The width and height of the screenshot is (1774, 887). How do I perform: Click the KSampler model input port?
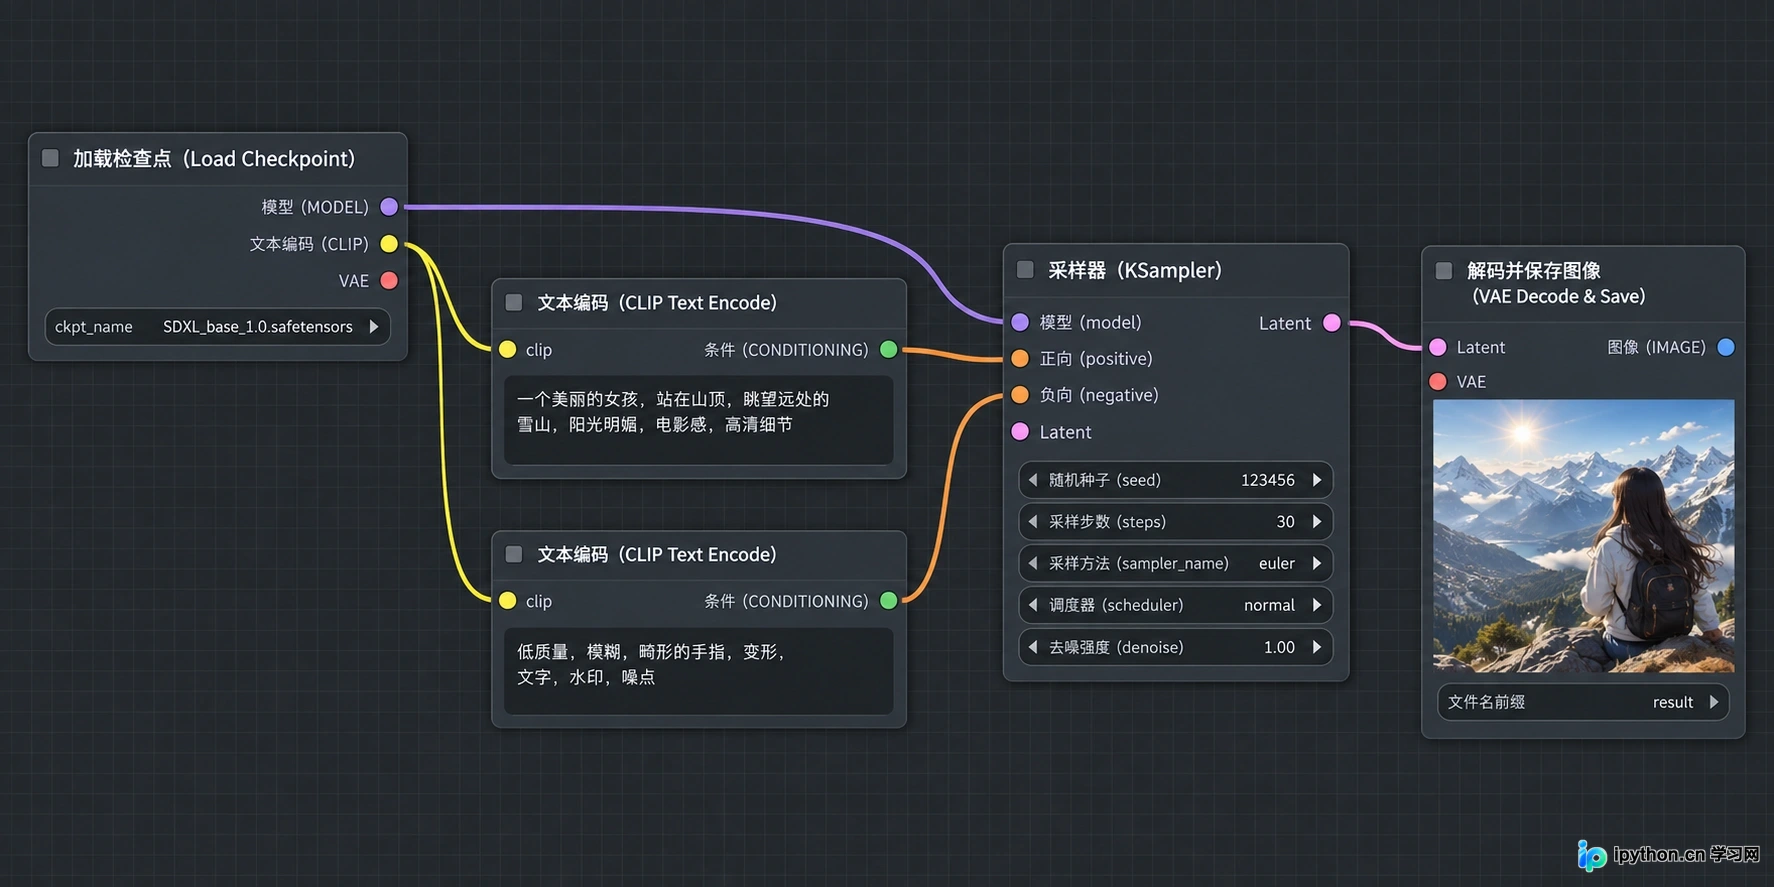point(1020,322)
